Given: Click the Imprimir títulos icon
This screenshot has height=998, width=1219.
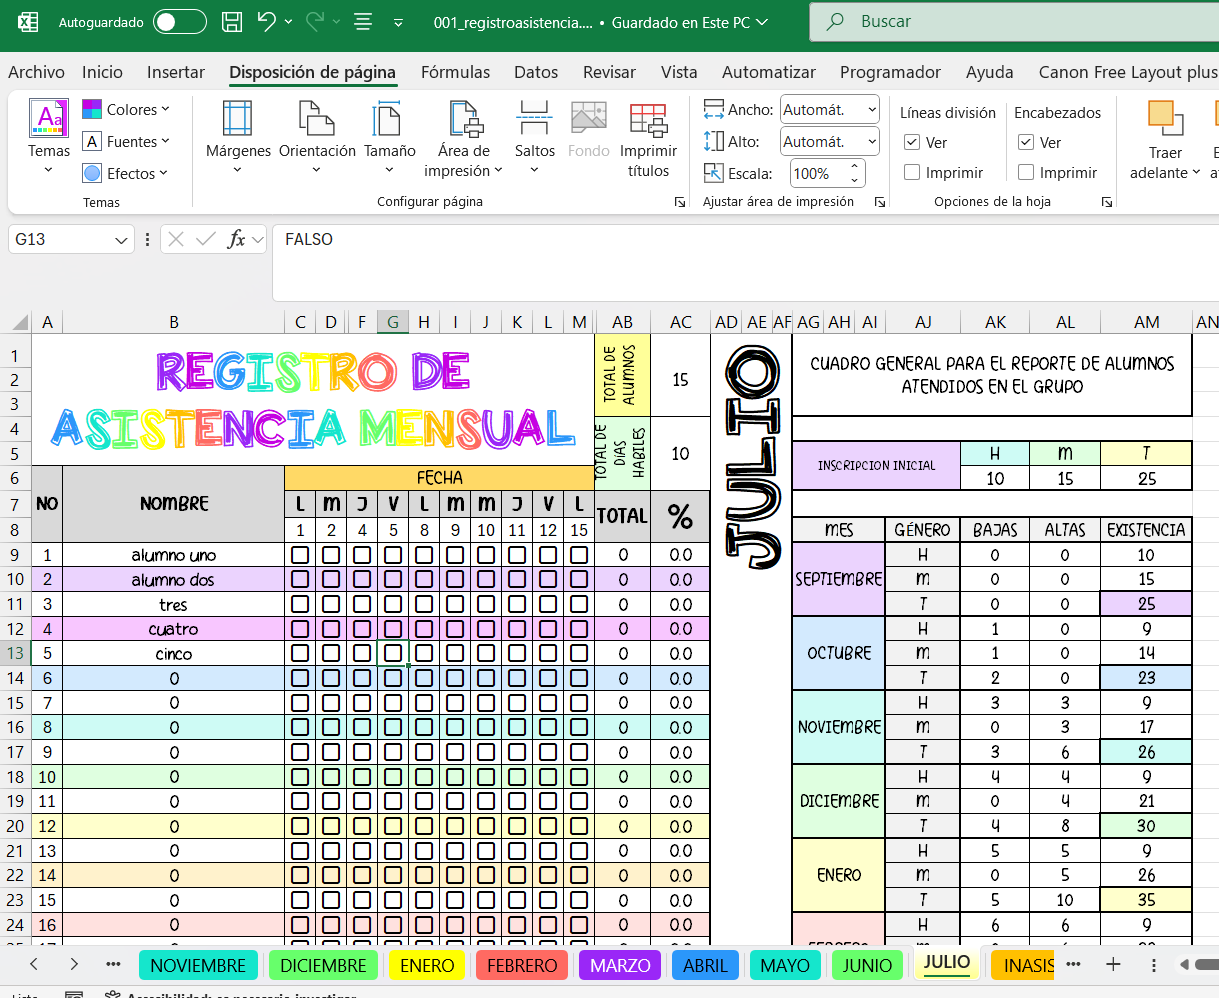Looking at the screenshot, I should (648, 120).
